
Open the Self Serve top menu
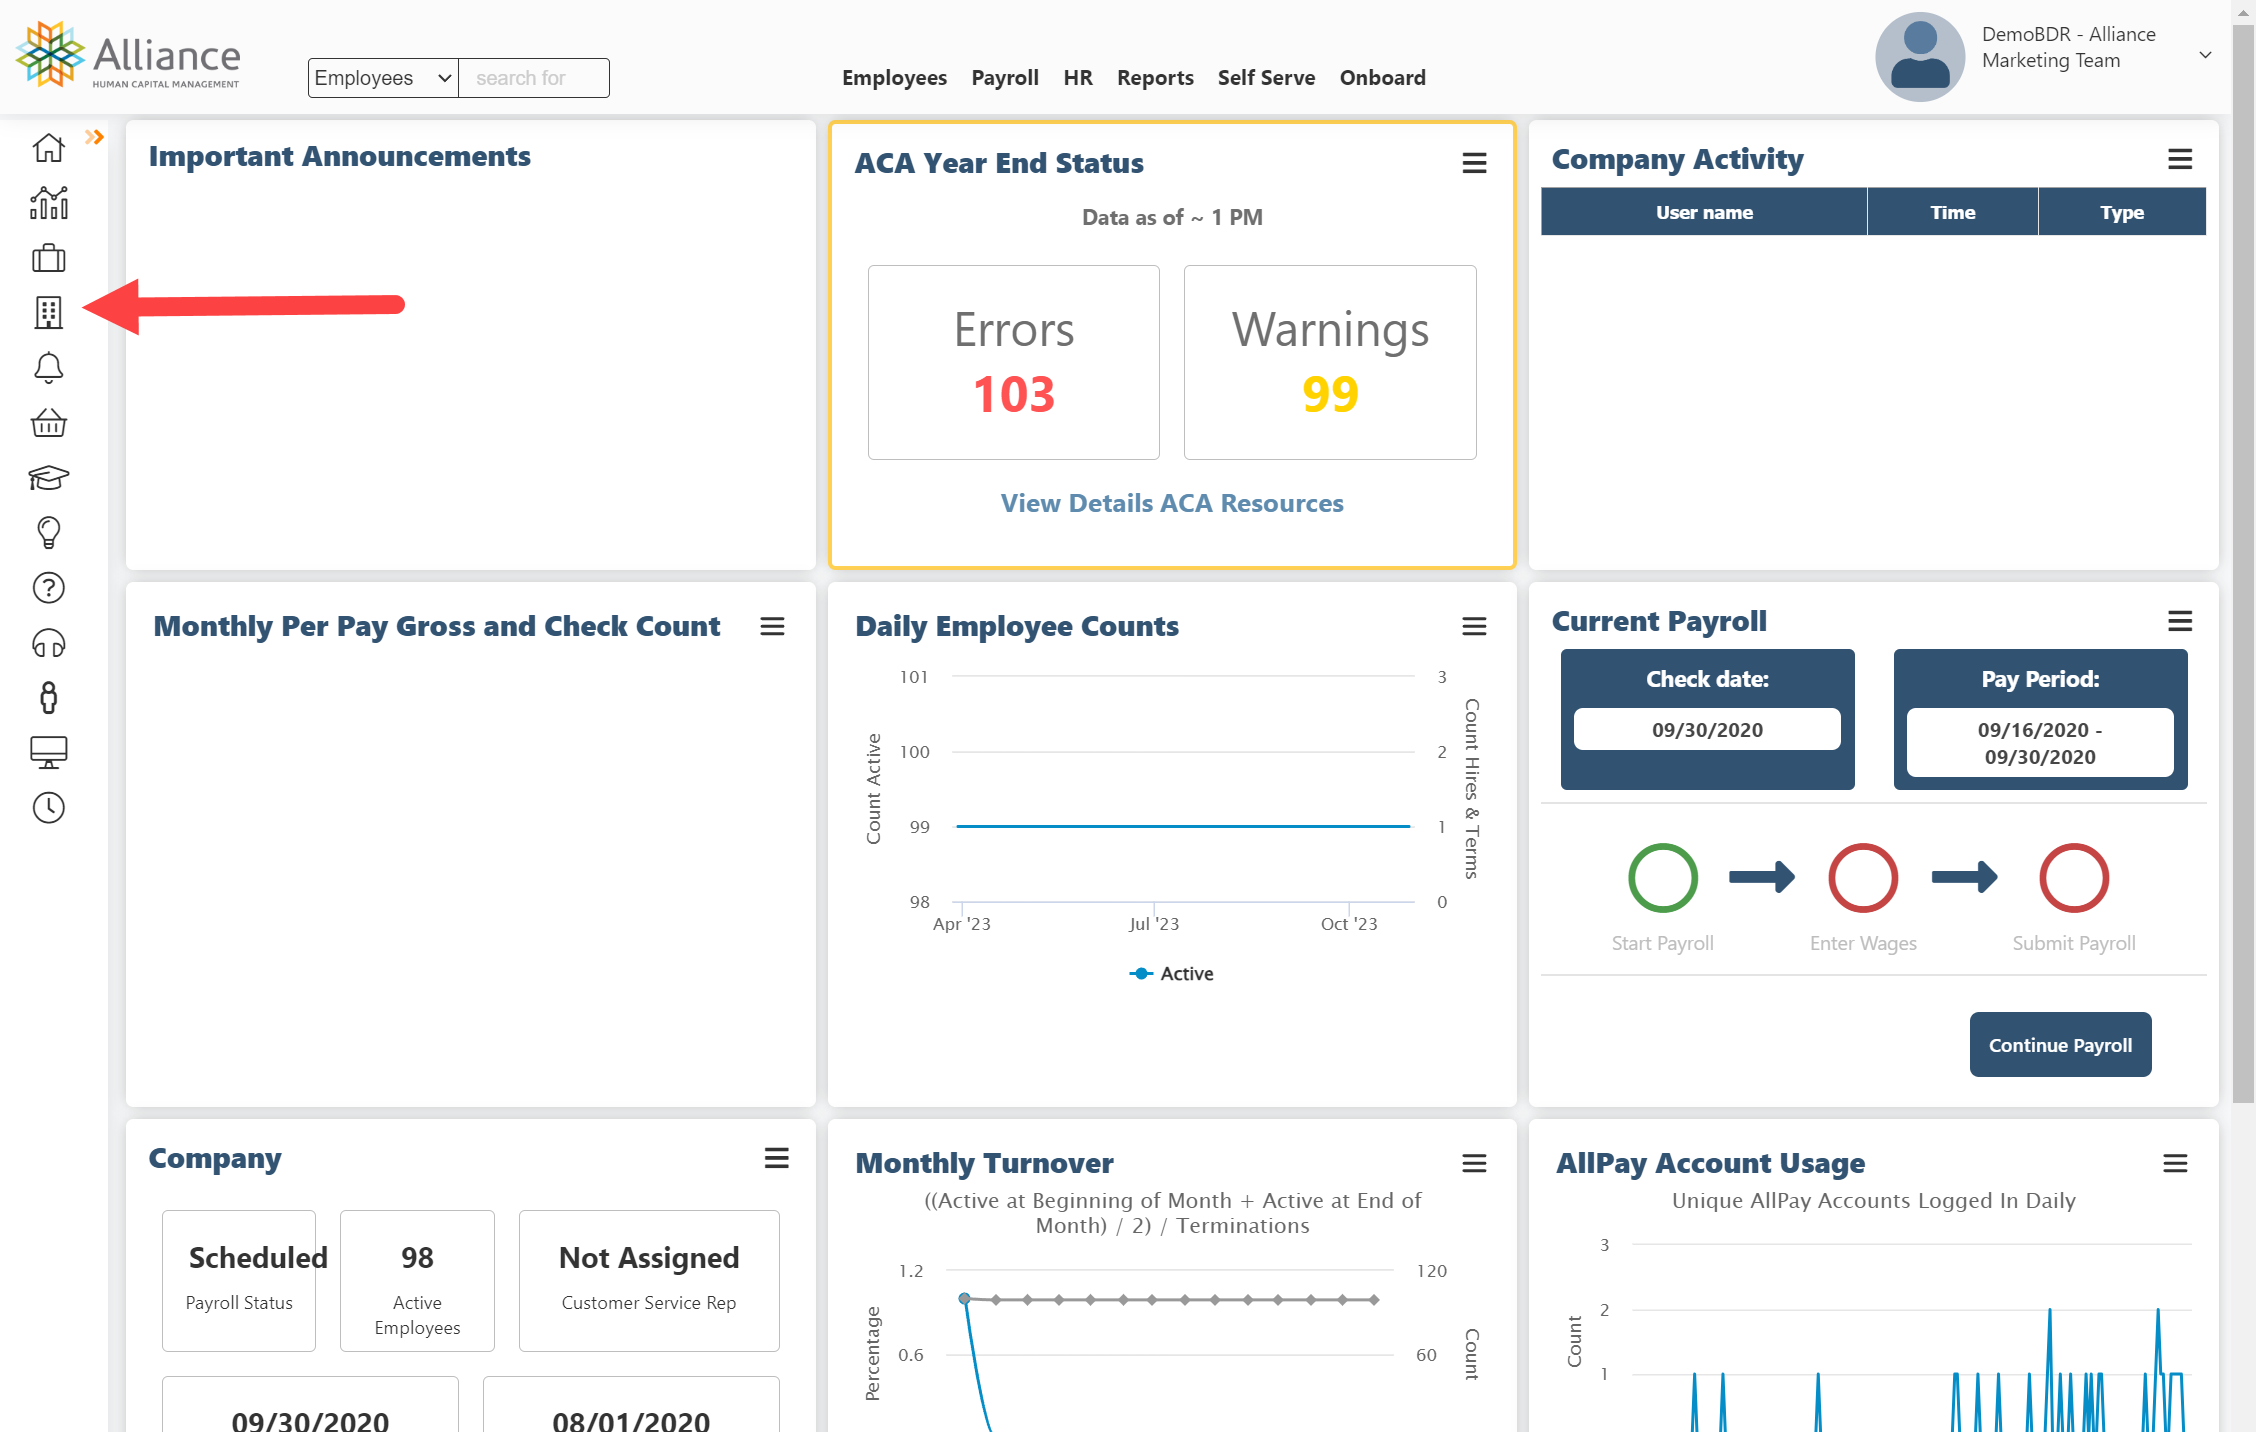pyautogui.click(x=1266, y=78)
